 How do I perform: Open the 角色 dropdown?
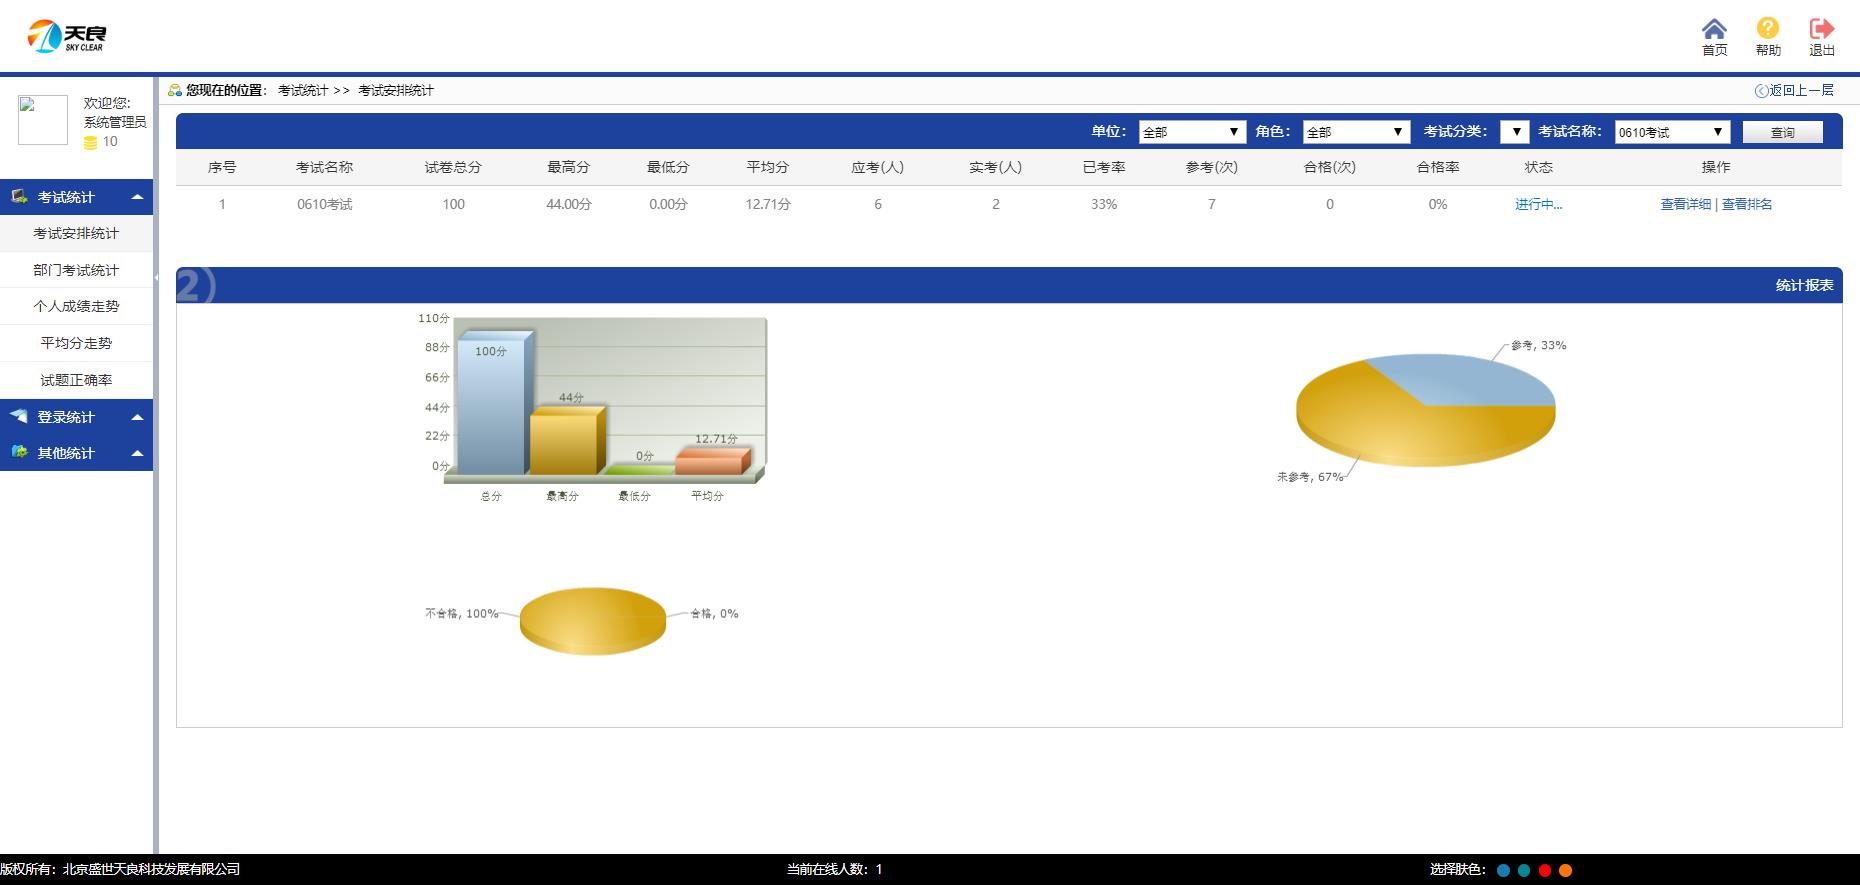tap(1356, 132)
